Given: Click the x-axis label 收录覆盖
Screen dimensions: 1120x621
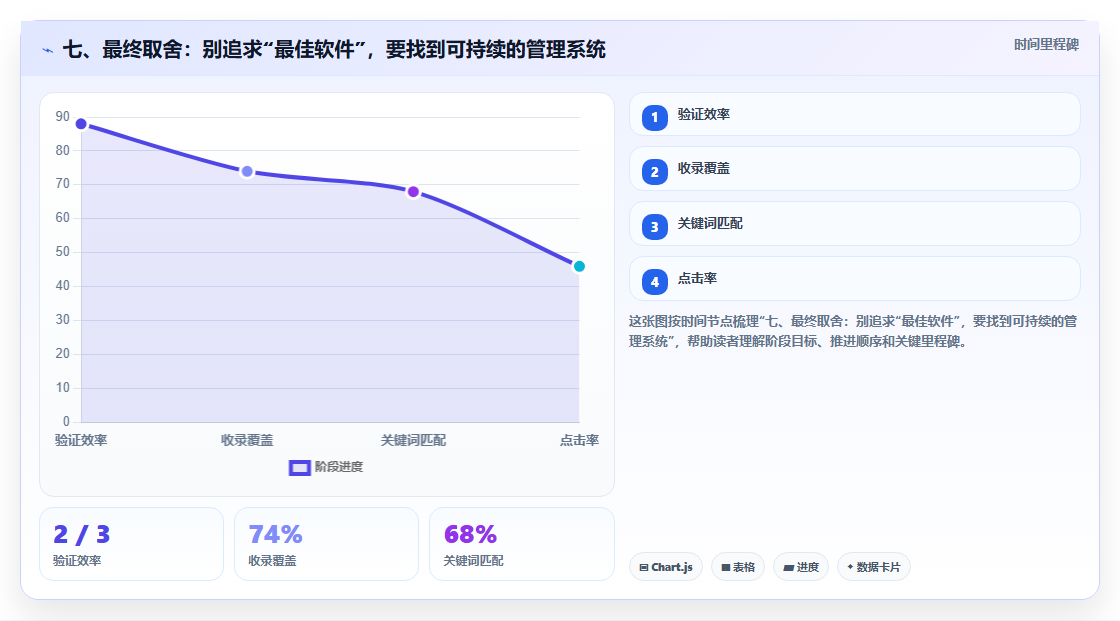Looking at the screenshot, I should (x=247, y=440).
